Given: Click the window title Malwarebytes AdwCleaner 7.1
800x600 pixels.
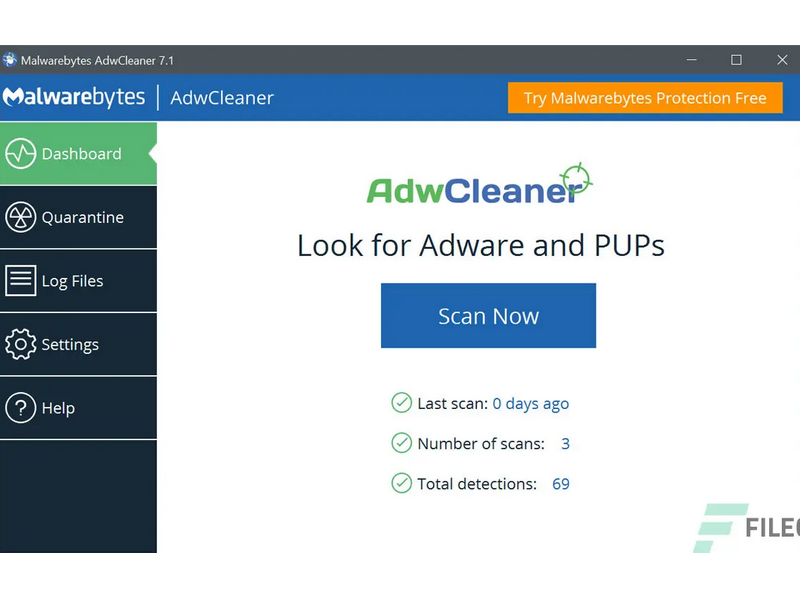Looking at the screenshot, I should tap(97, 61).
